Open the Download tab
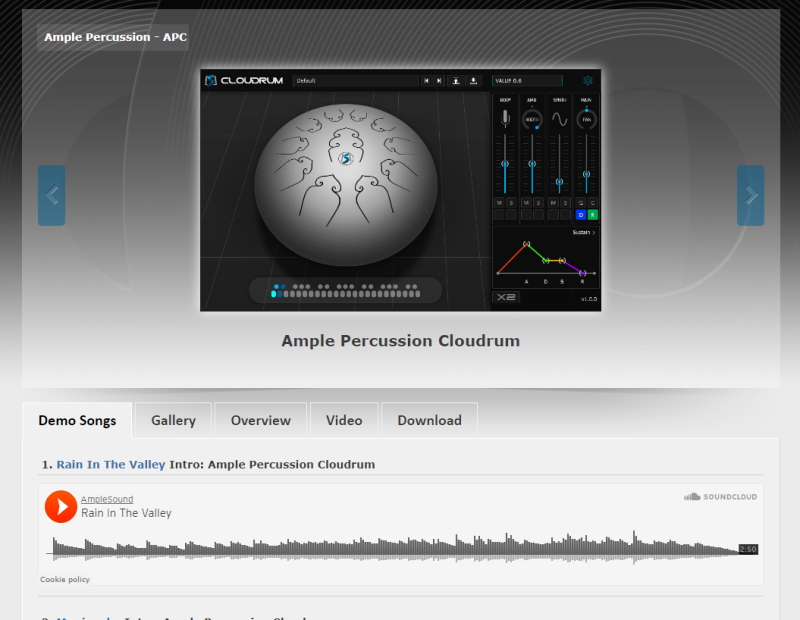Image resolution: width=800 pixels, height=620 pixels. tap(430, 420)
